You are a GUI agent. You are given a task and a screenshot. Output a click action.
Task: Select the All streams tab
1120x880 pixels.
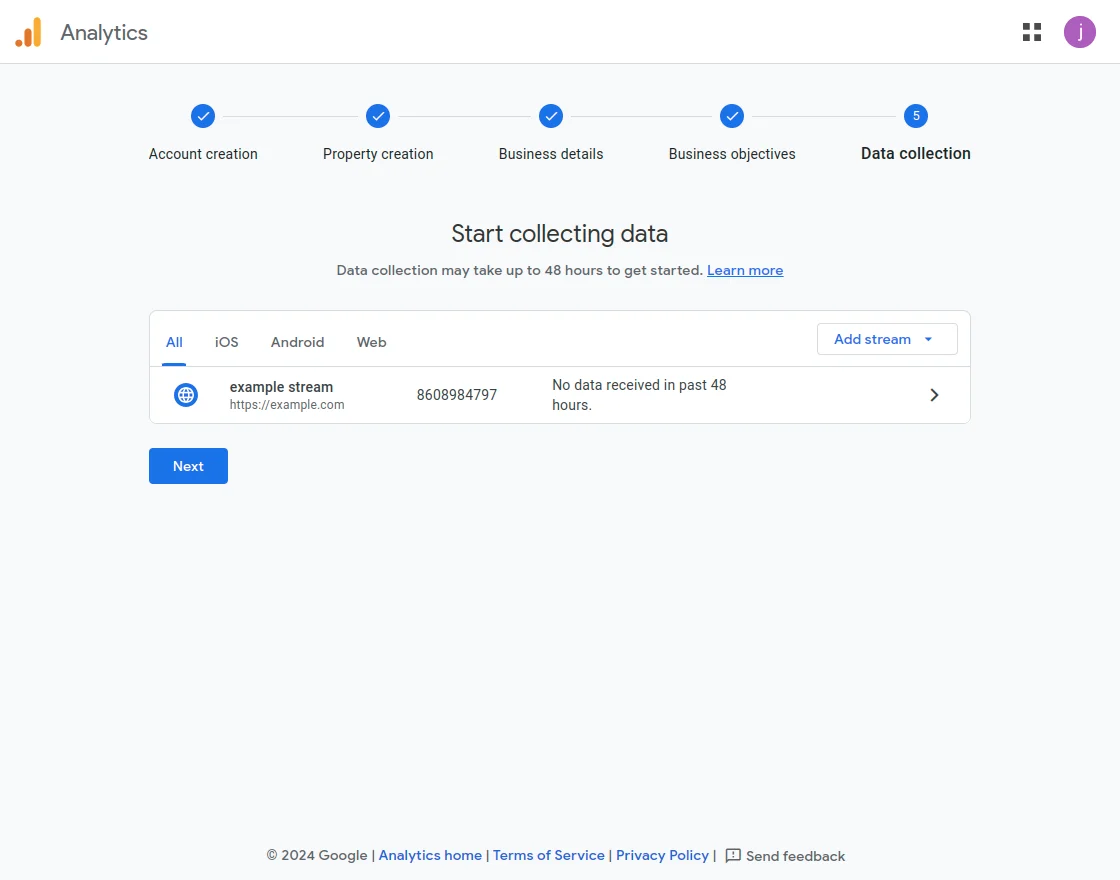click(173, 342)
